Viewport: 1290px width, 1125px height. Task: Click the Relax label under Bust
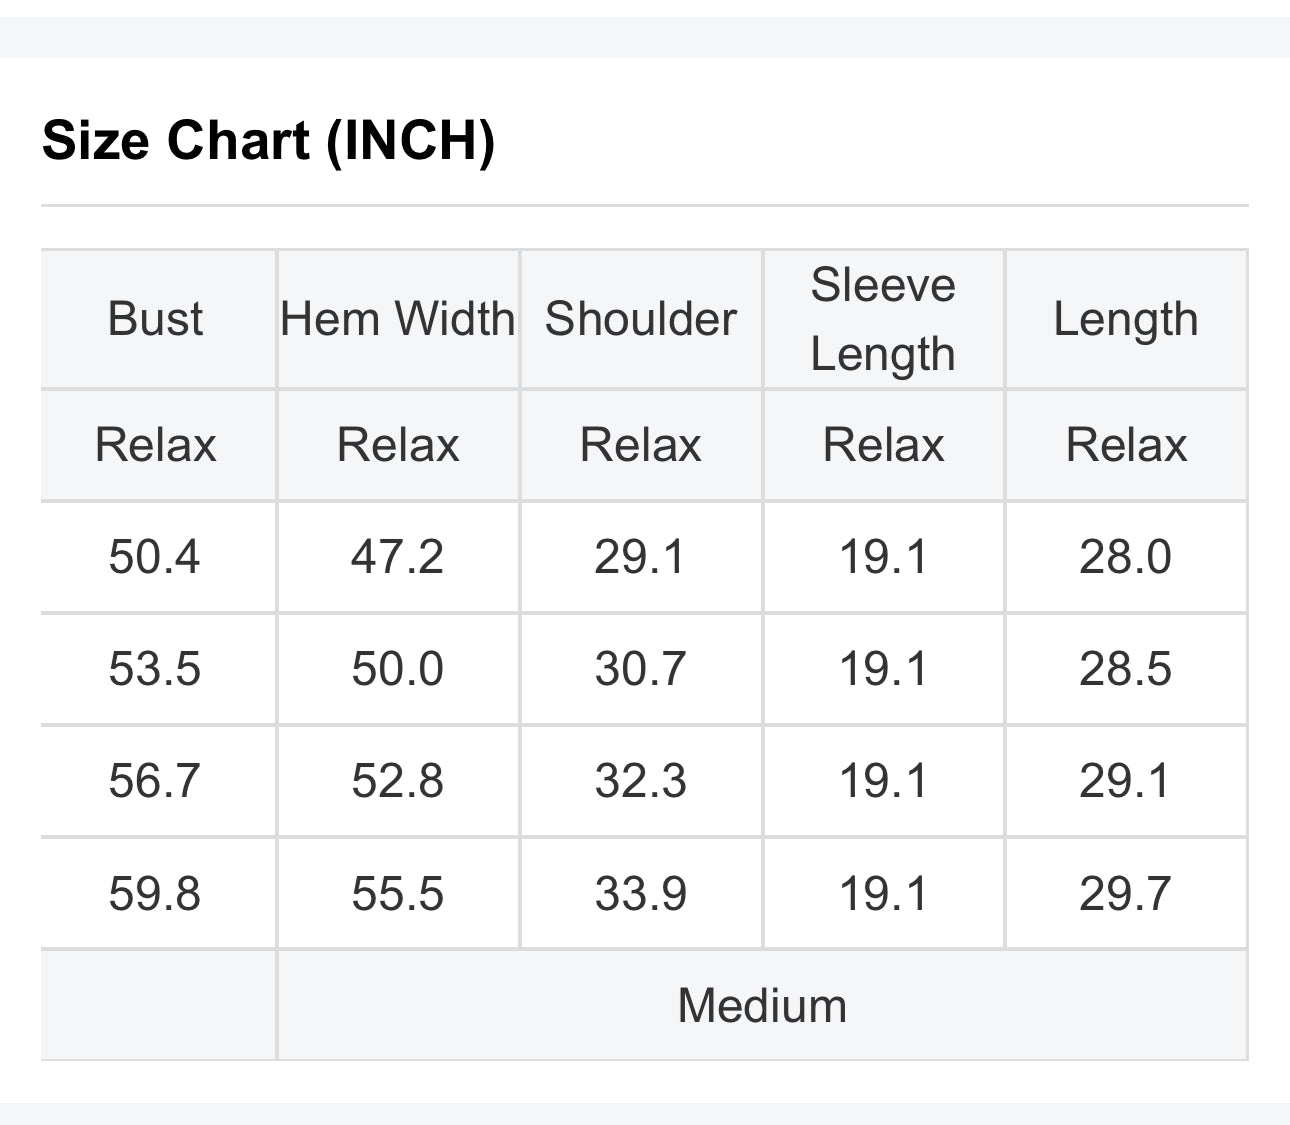tap(155, 445)
